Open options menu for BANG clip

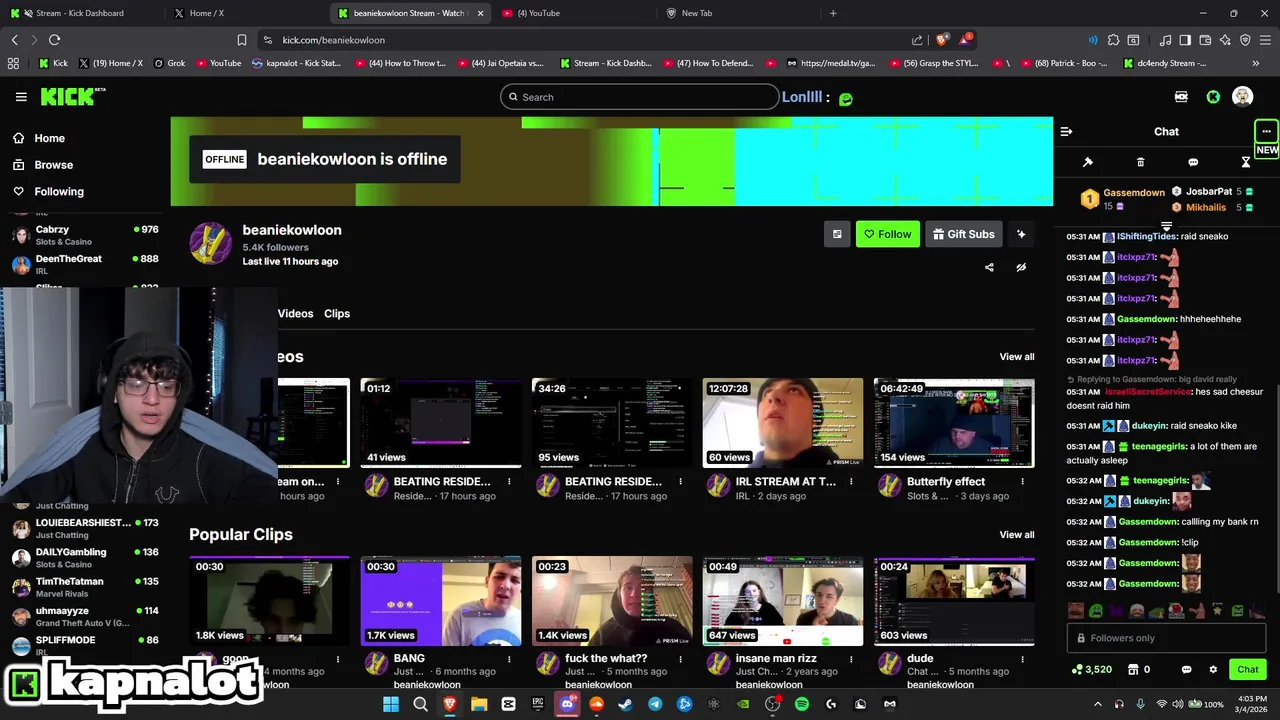tap(509, 659)
